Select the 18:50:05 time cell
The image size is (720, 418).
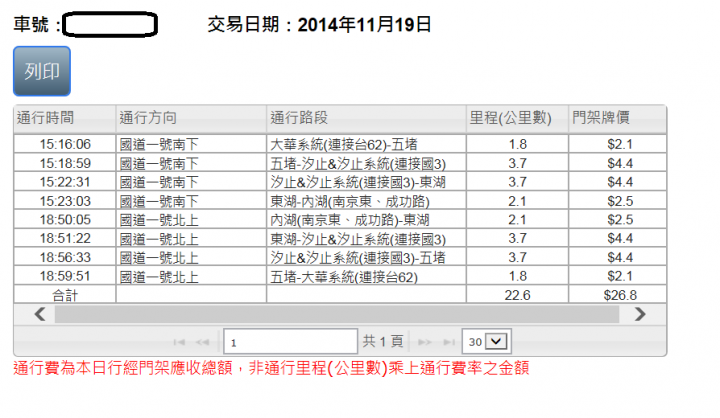[65, 220]
